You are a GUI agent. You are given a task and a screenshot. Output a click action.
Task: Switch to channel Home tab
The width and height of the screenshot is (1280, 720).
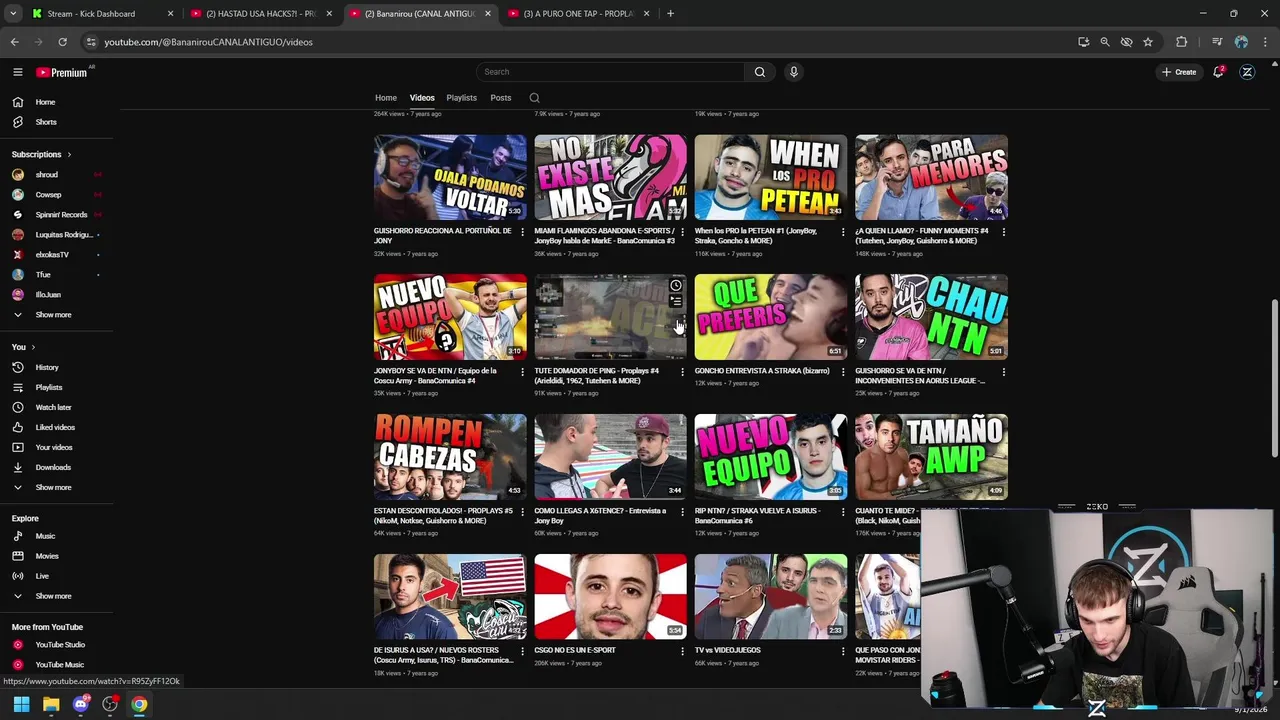pyautogui.click(x=386, y=98)
